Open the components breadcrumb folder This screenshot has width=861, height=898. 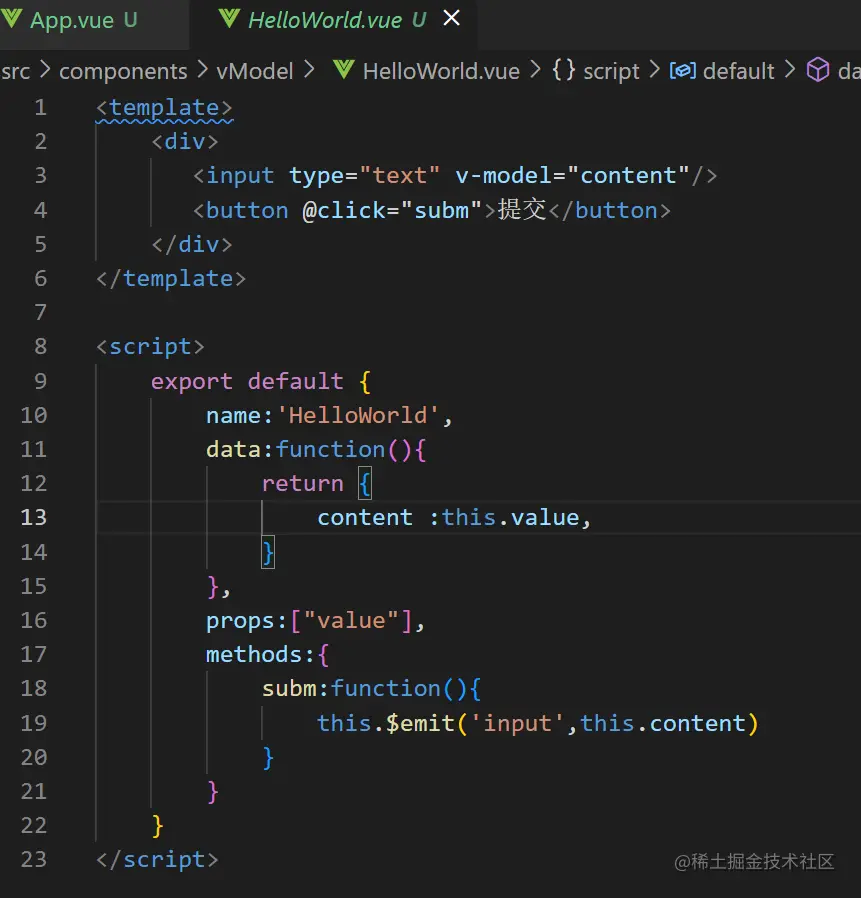click(x=123, y=71)
